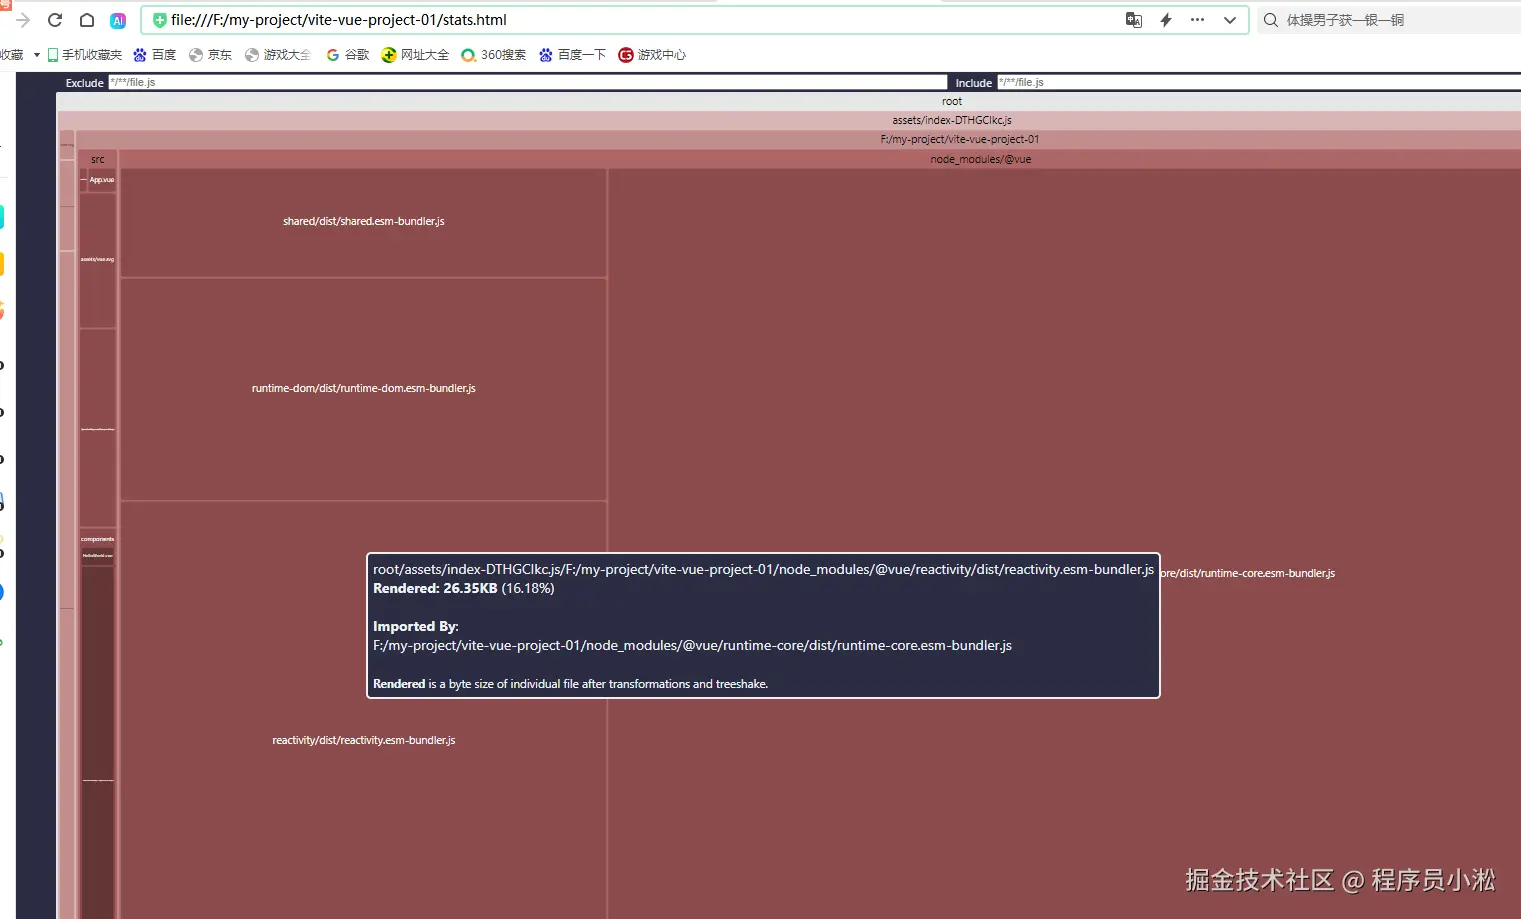
Task: Click the Include filter input field
Action: point(1259,82)
